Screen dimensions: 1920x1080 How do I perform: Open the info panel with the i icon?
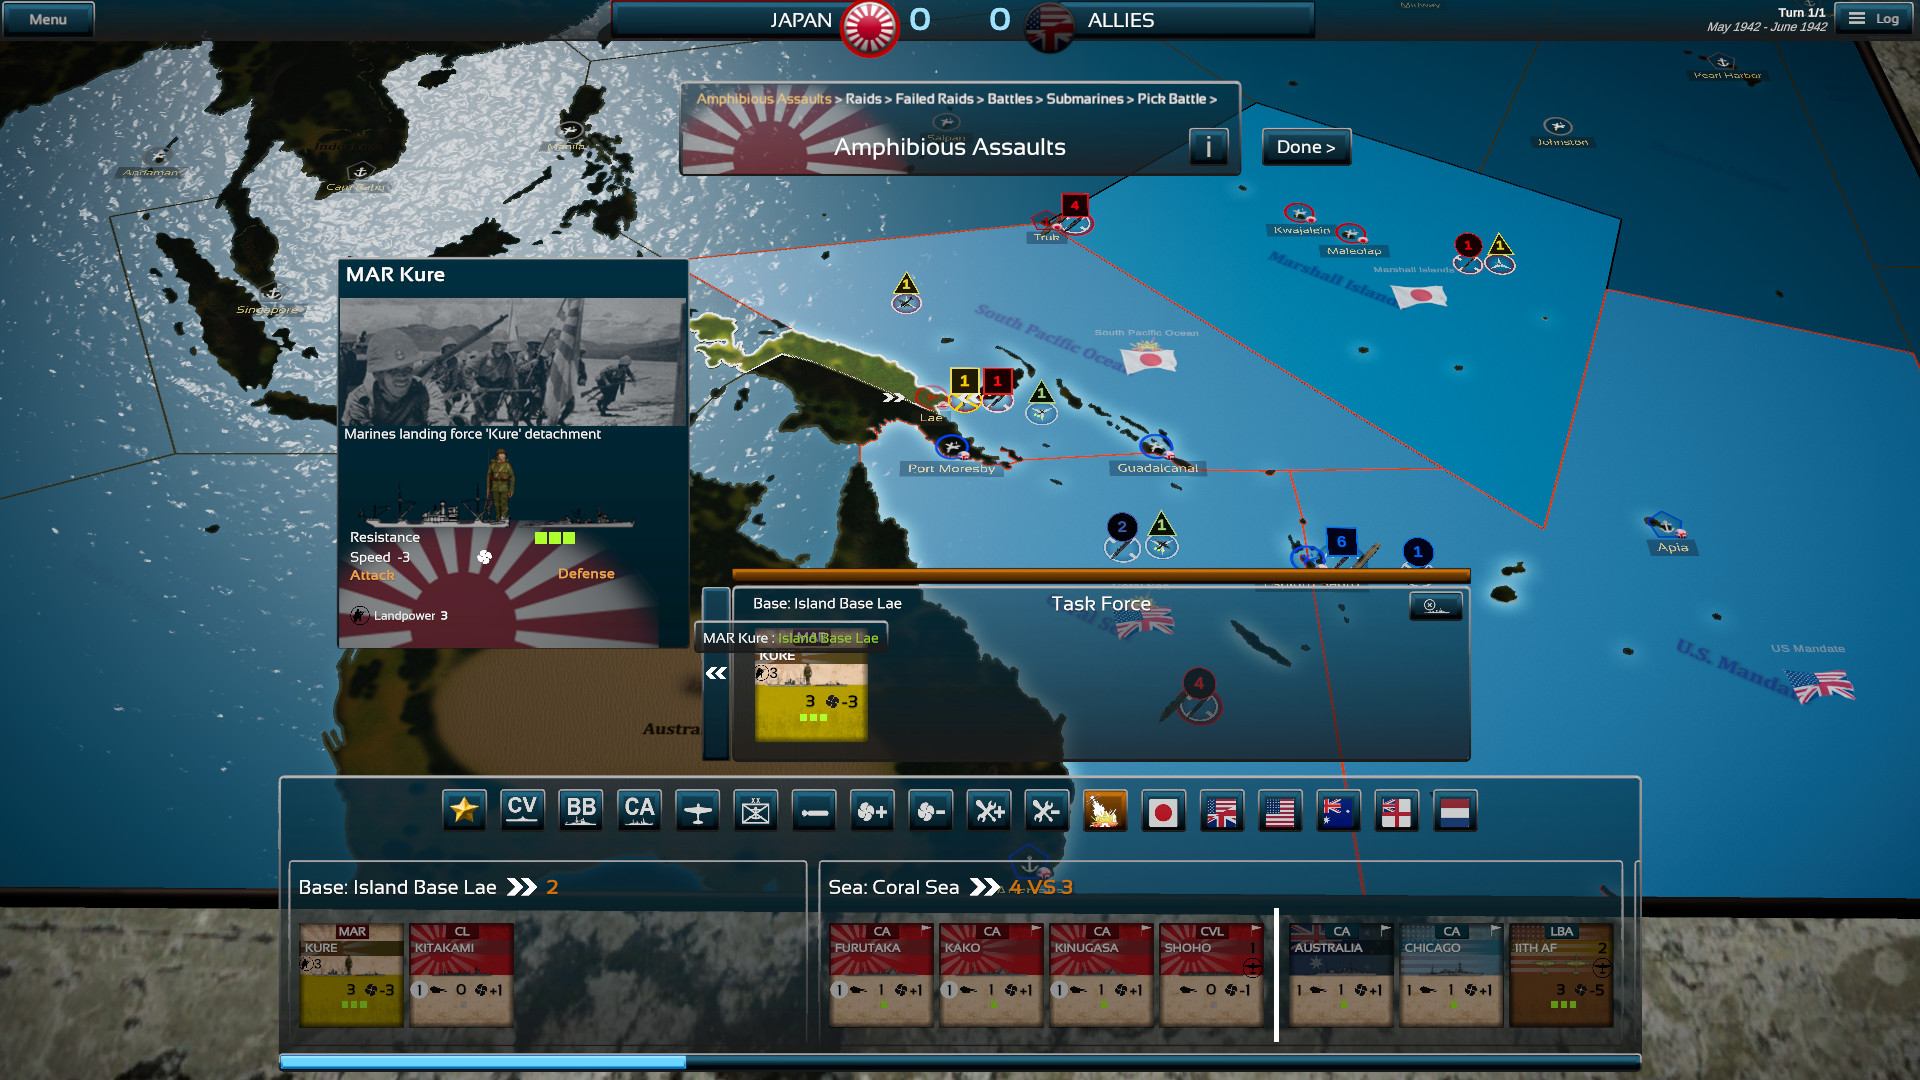[1209, 147]
